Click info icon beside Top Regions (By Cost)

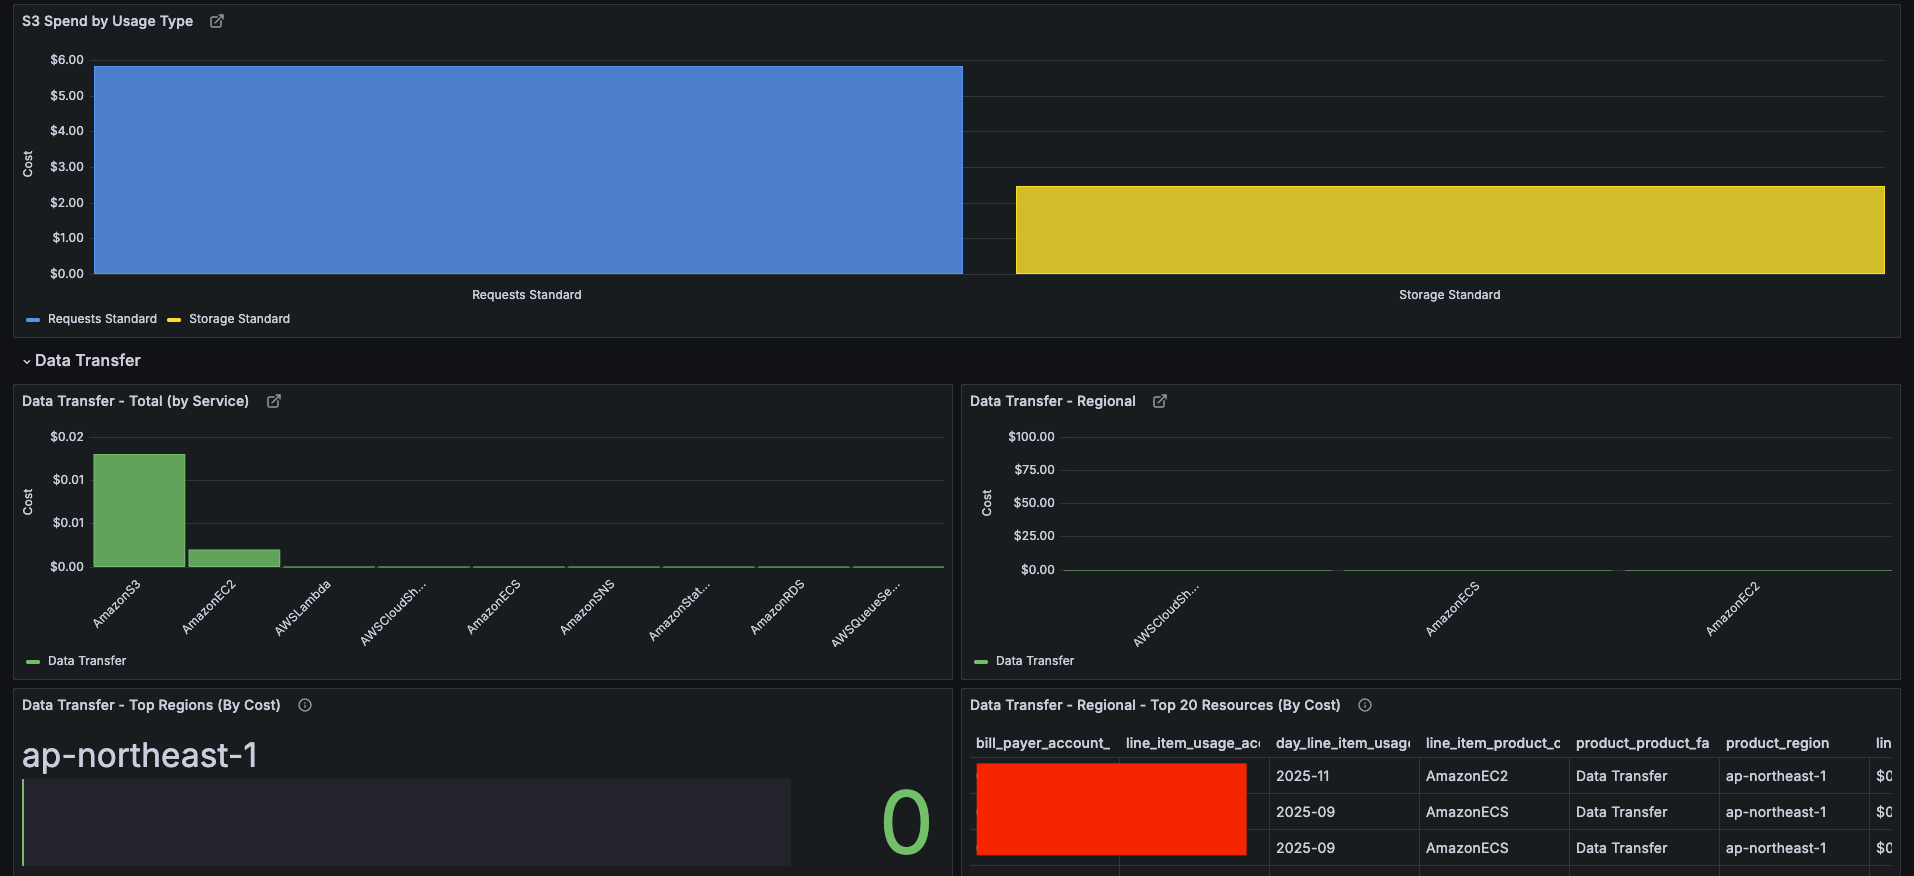pyautogui.click(x=305, y=705)
